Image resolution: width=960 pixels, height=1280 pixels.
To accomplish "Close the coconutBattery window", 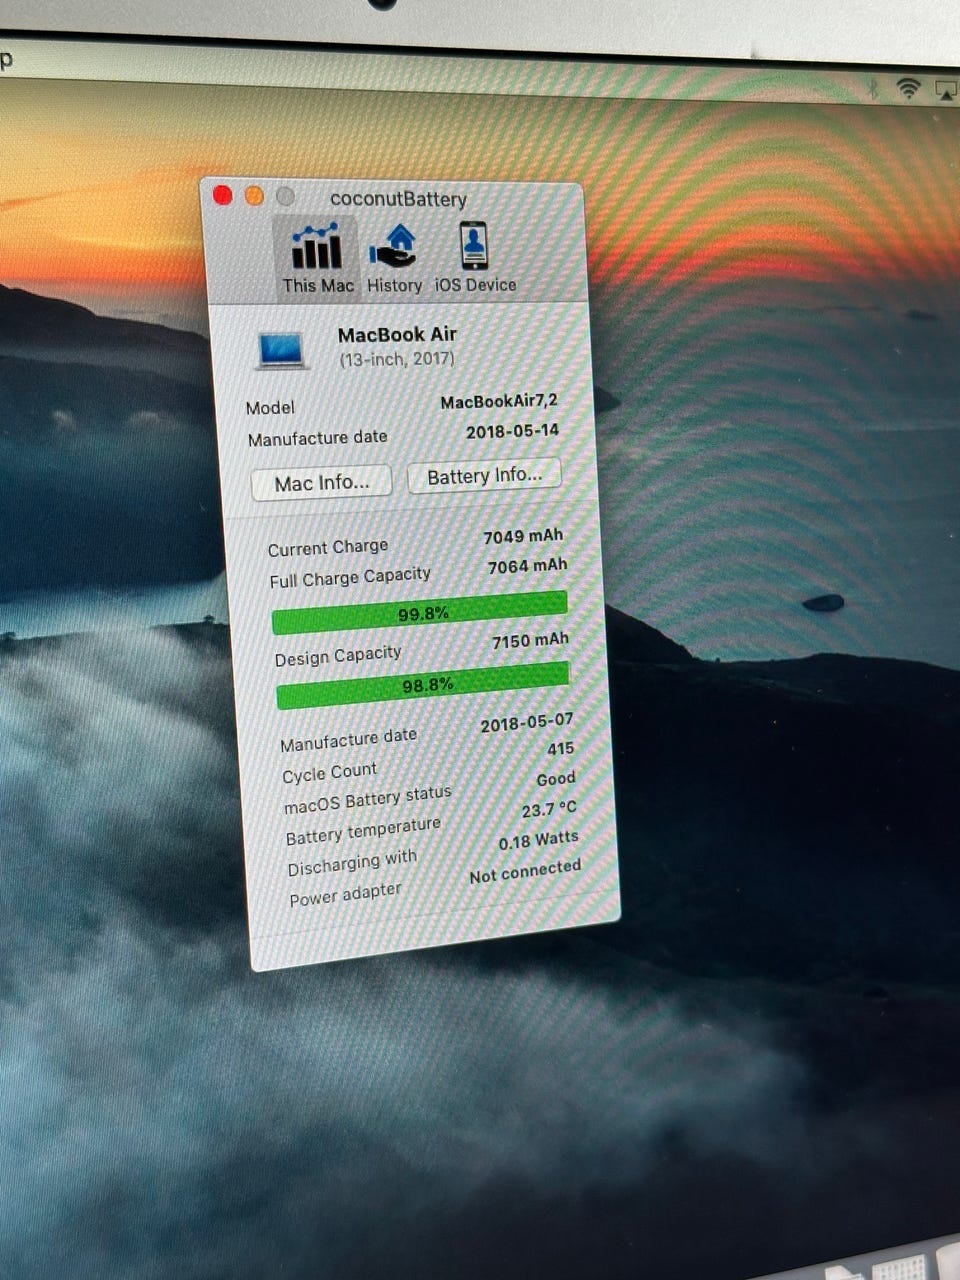I will coord(223,196).
